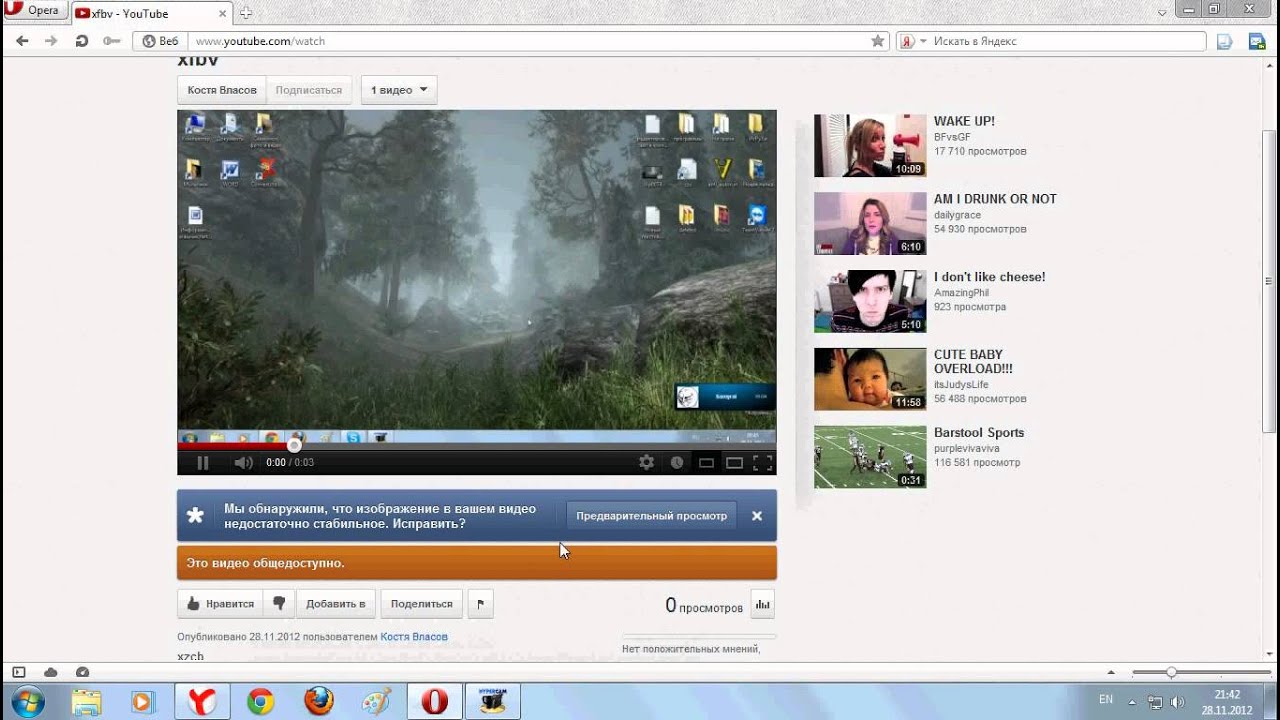Open 'Костя Власов' channel link
This screenshot has height=720, width=1280.
coord(222,90)
